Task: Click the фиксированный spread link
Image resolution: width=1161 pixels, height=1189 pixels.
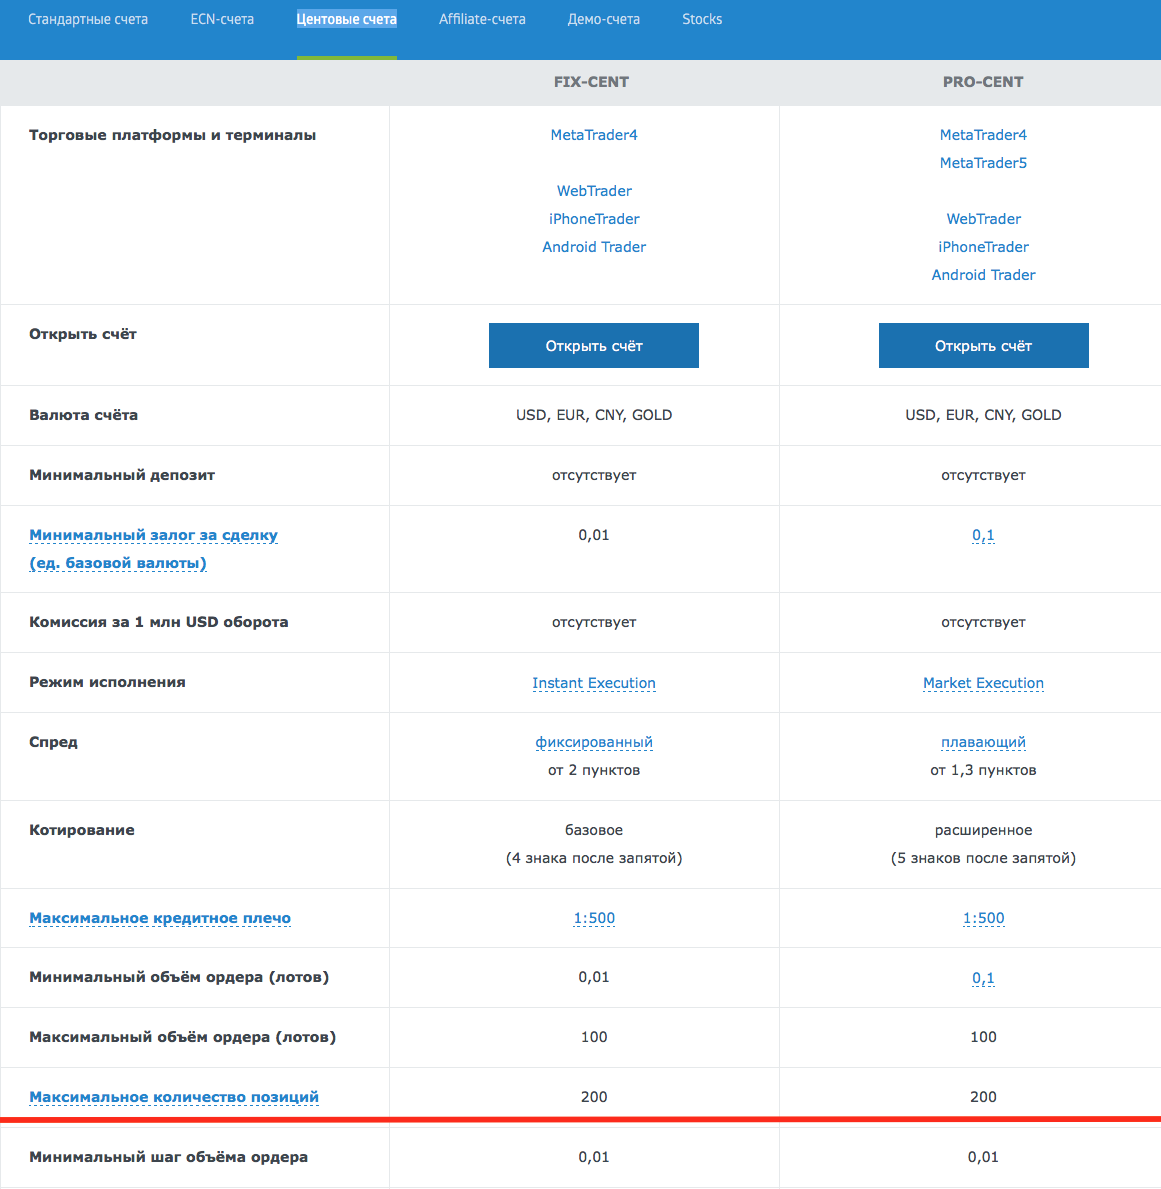Action: point(594,742)
